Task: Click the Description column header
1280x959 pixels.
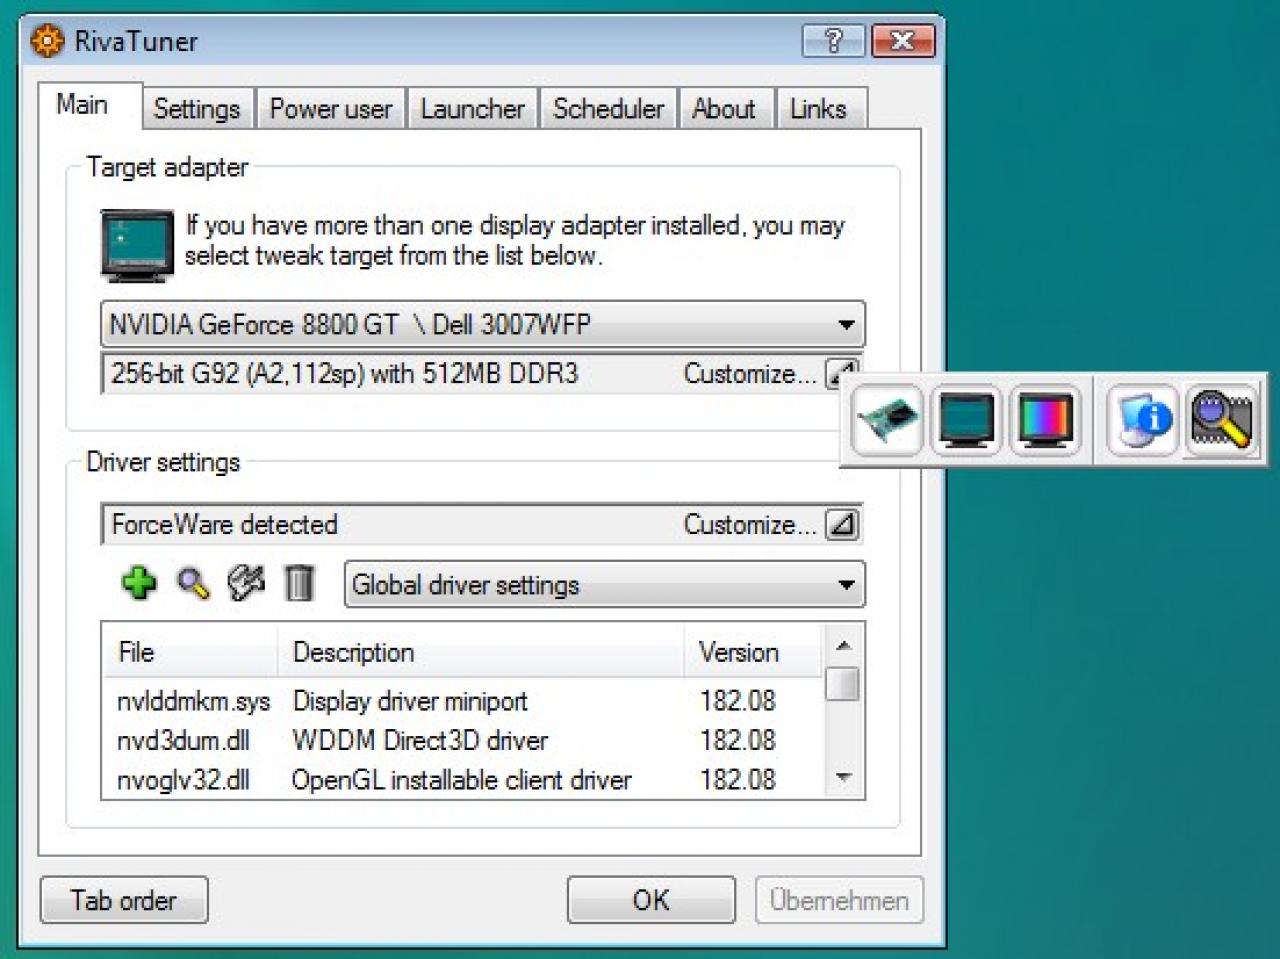Action: [481, 652]
